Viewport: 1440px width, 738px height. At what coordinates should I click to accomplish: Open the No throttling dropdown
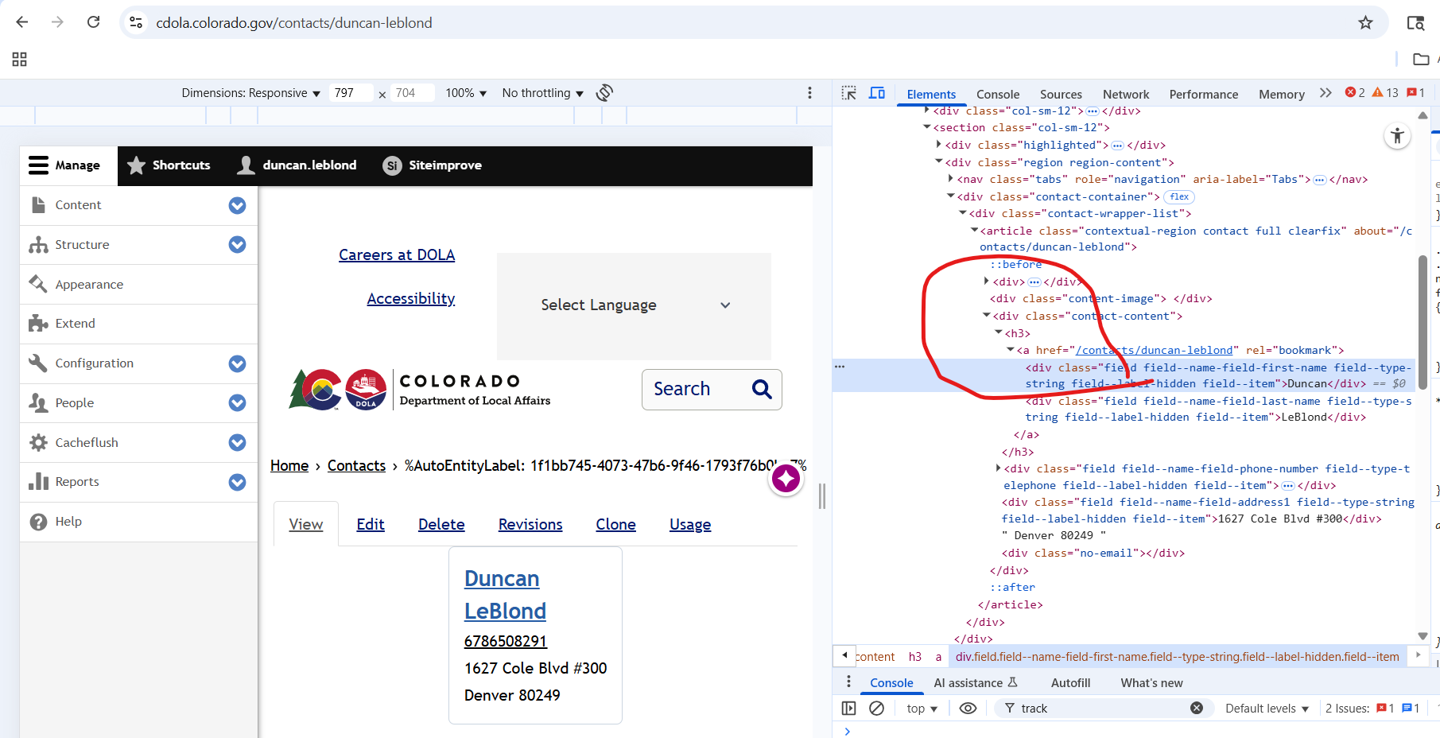pyautogui.click(x=542, y=93)
